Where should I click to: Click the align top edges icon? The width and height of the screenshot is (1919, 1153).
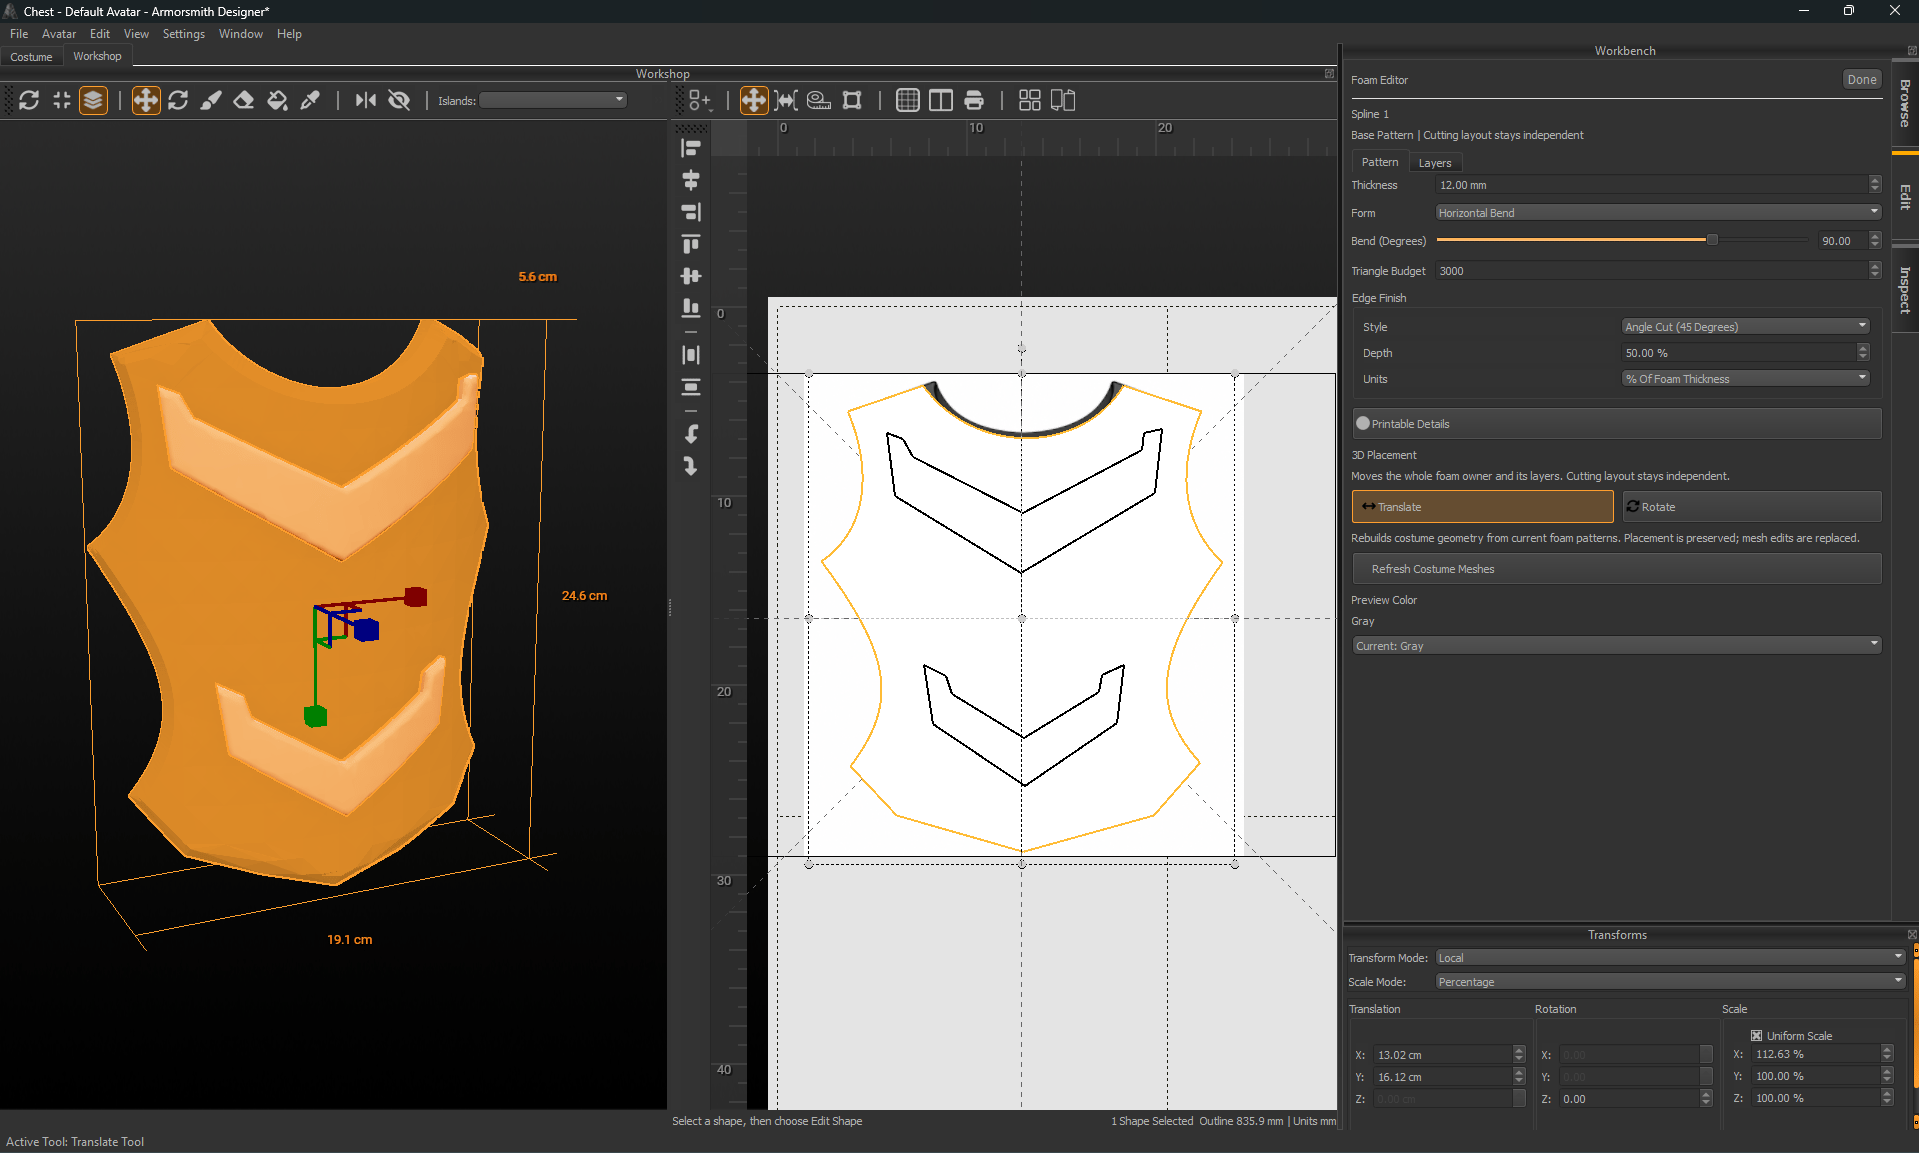click(691, 244)
